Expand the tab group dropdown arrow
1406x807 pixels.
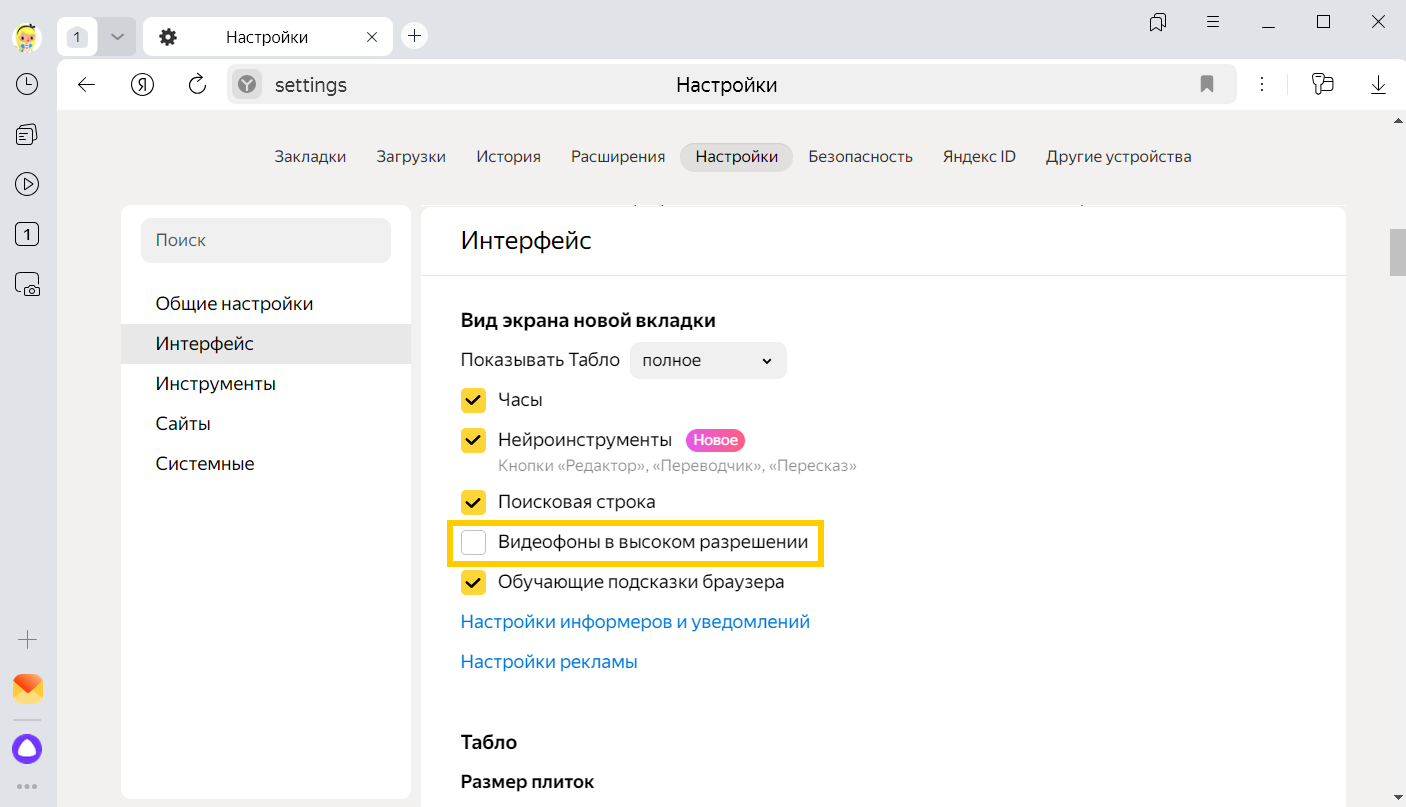[x=117, y=37]
